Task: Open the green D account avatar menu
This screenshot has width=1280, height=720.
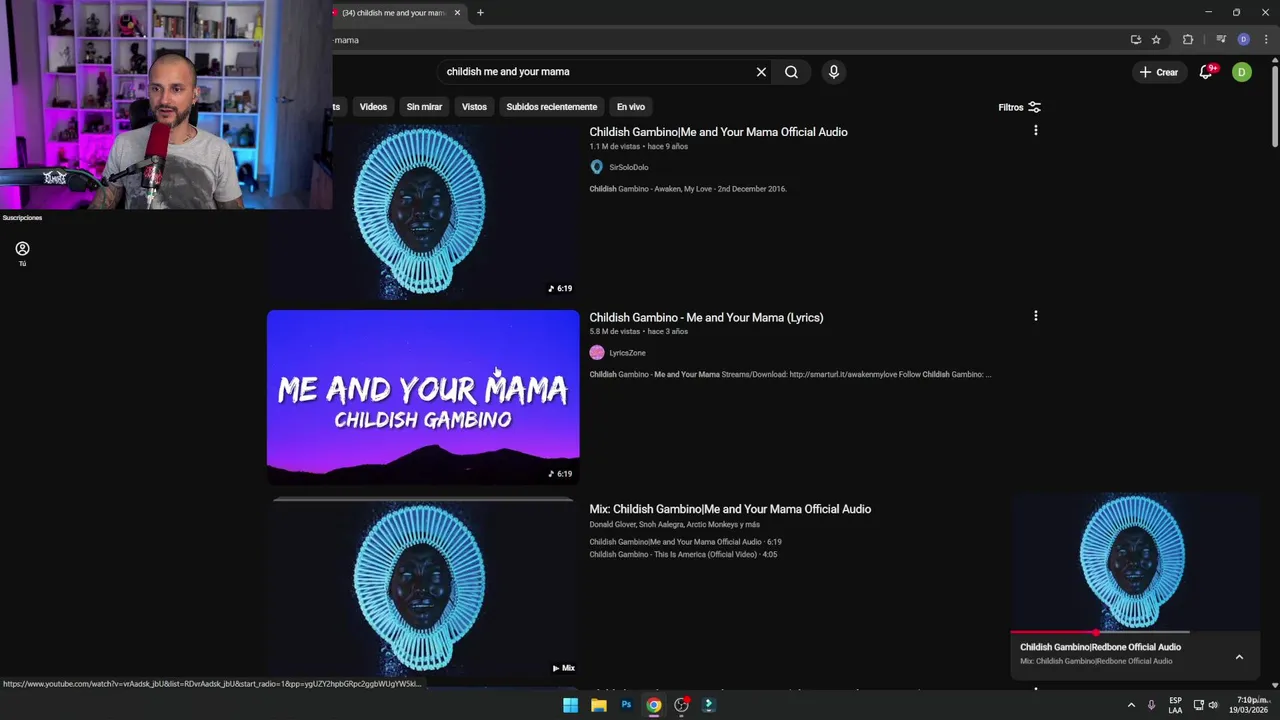Action: click(1241, 72)
